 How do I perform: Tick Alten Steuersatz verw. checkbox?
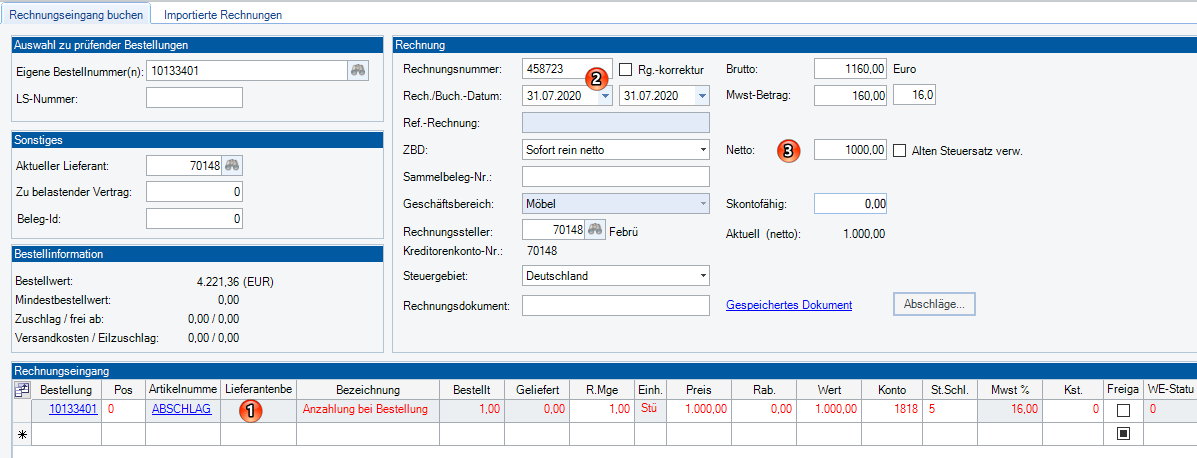(x=899, y=150)
